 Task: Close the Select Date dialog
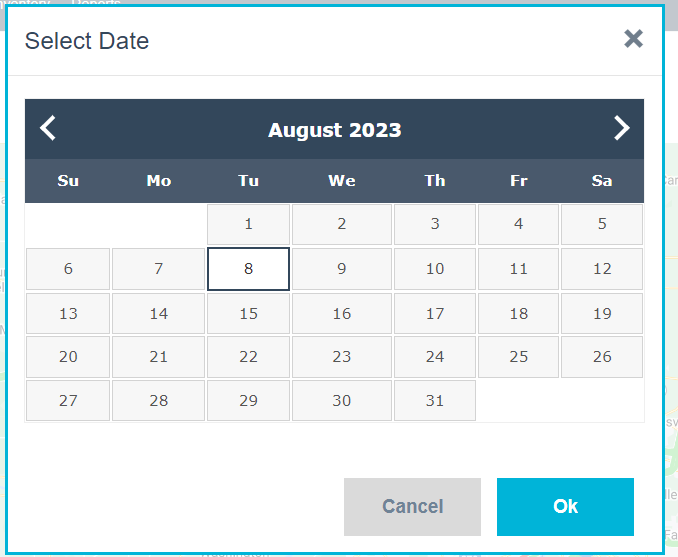(x=633, y=39)
